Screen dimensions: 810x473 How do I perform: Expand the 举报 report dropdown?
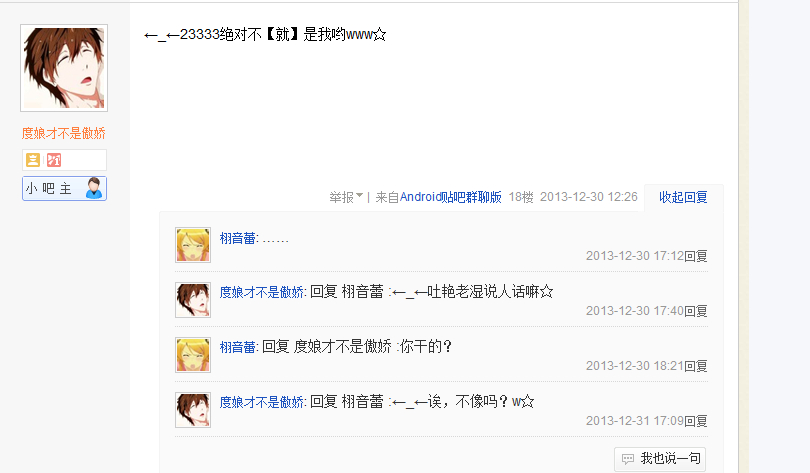(x=346, y=197)
